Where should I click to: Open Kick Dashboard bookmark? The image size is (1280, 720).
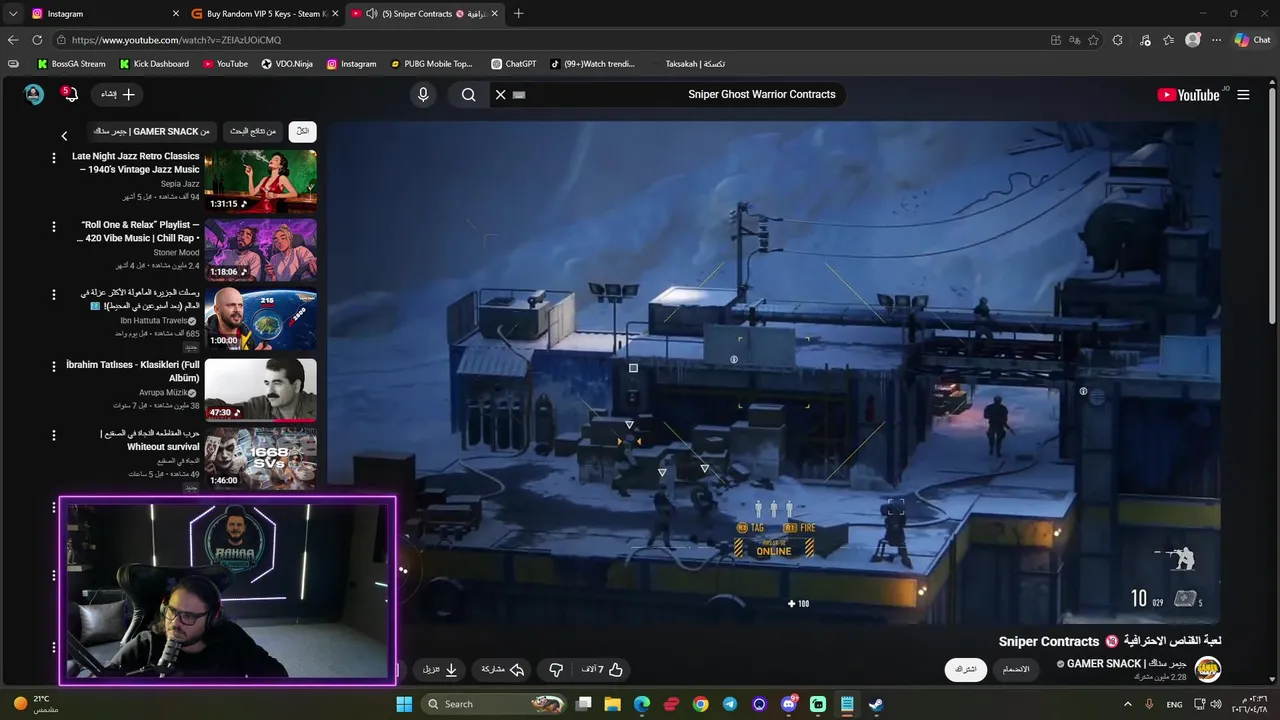pos(154,64)
